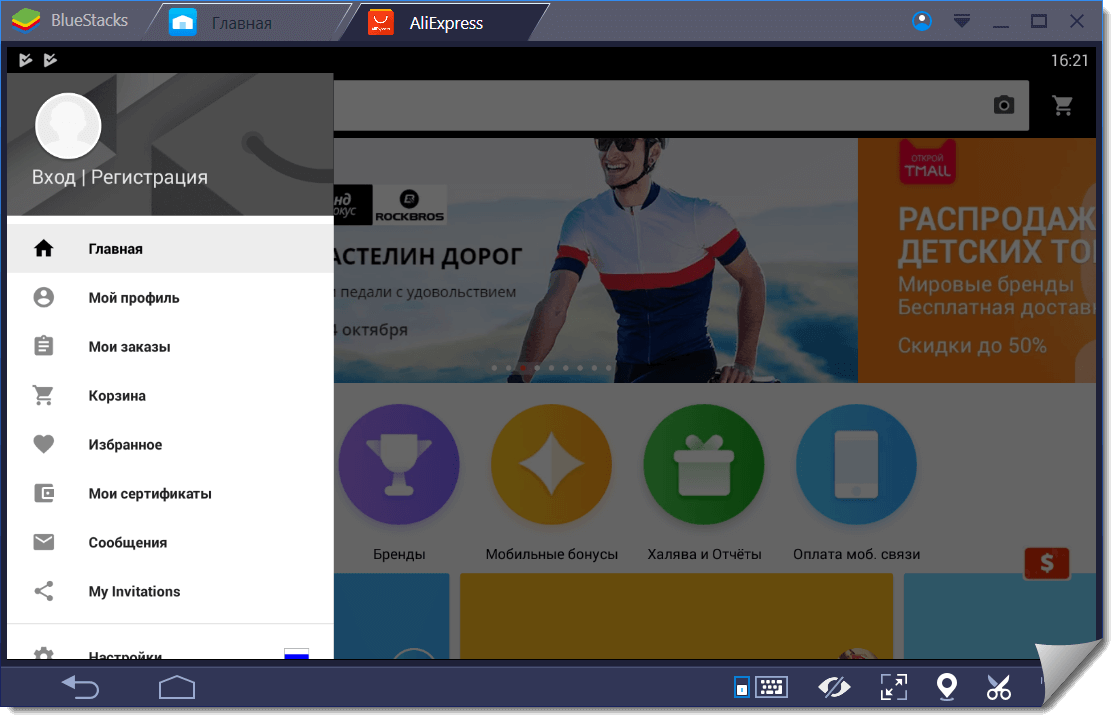Toggle the on-screen keyboard controls icon

(x=771, y=687)
